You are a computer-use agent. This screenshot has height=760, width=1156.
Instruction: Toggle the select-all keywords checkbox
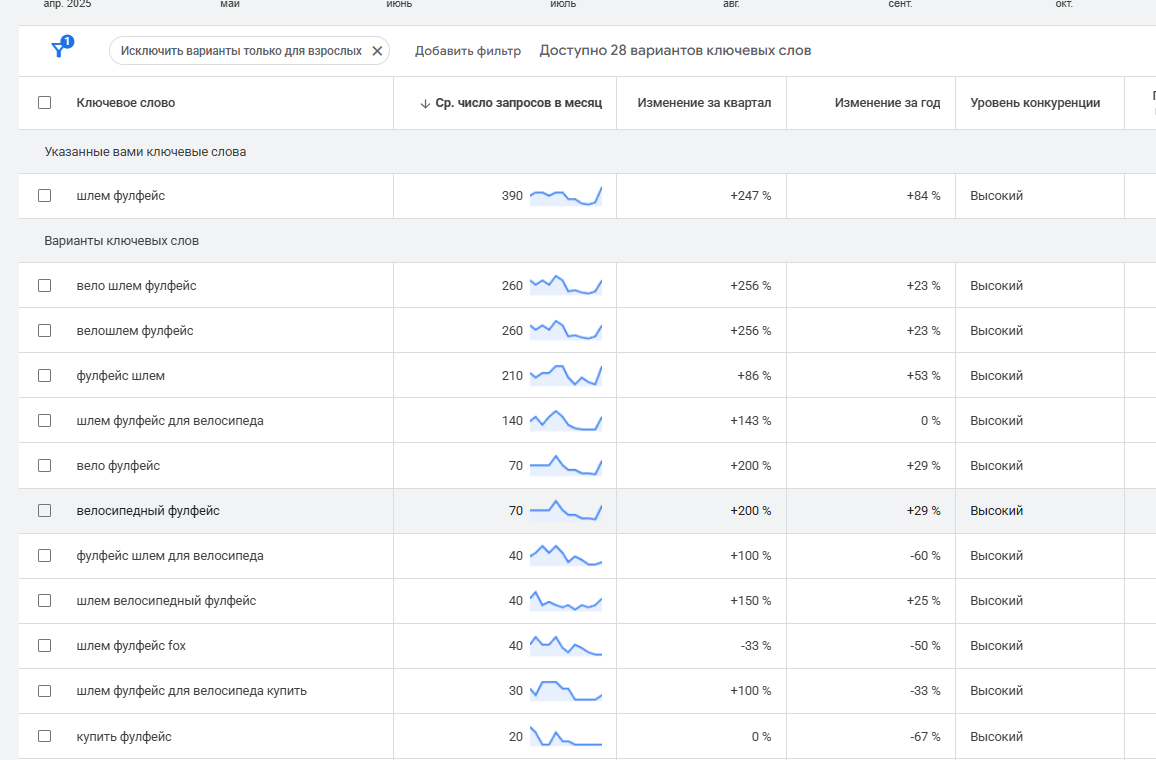point(44,103)
